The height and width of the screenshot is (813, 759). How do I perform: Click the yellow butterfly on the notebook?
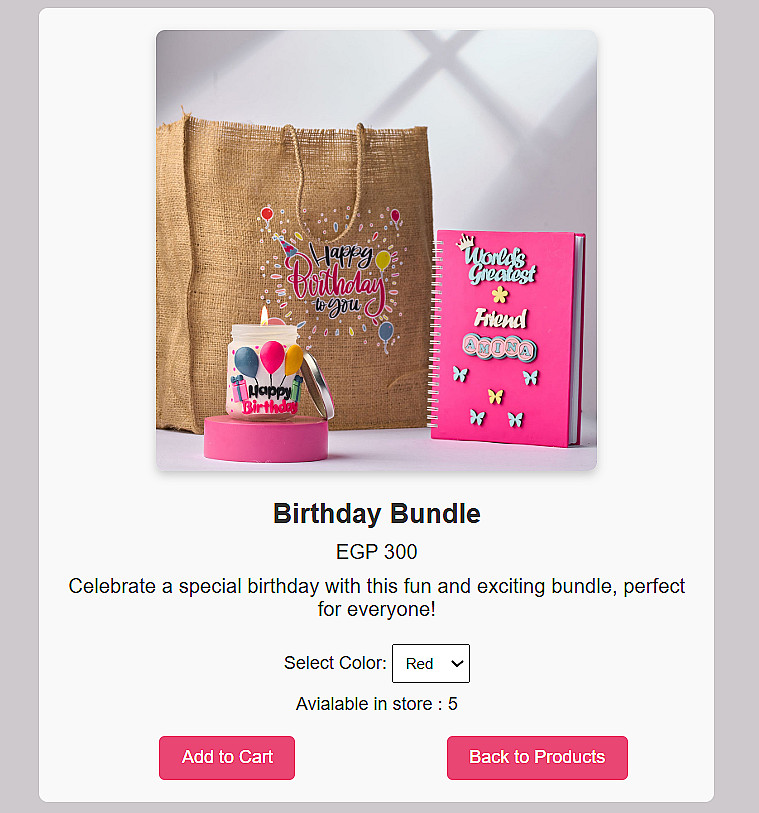(496, 397)
